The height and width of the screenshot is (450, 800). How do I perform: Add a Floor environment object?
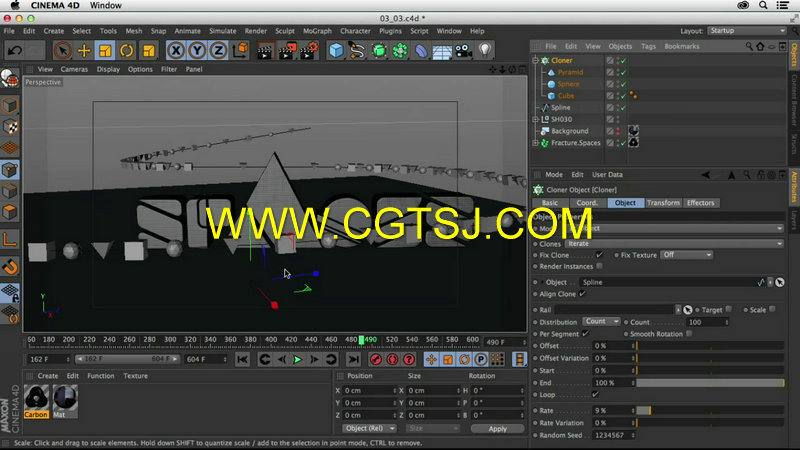tap(442, 51)
